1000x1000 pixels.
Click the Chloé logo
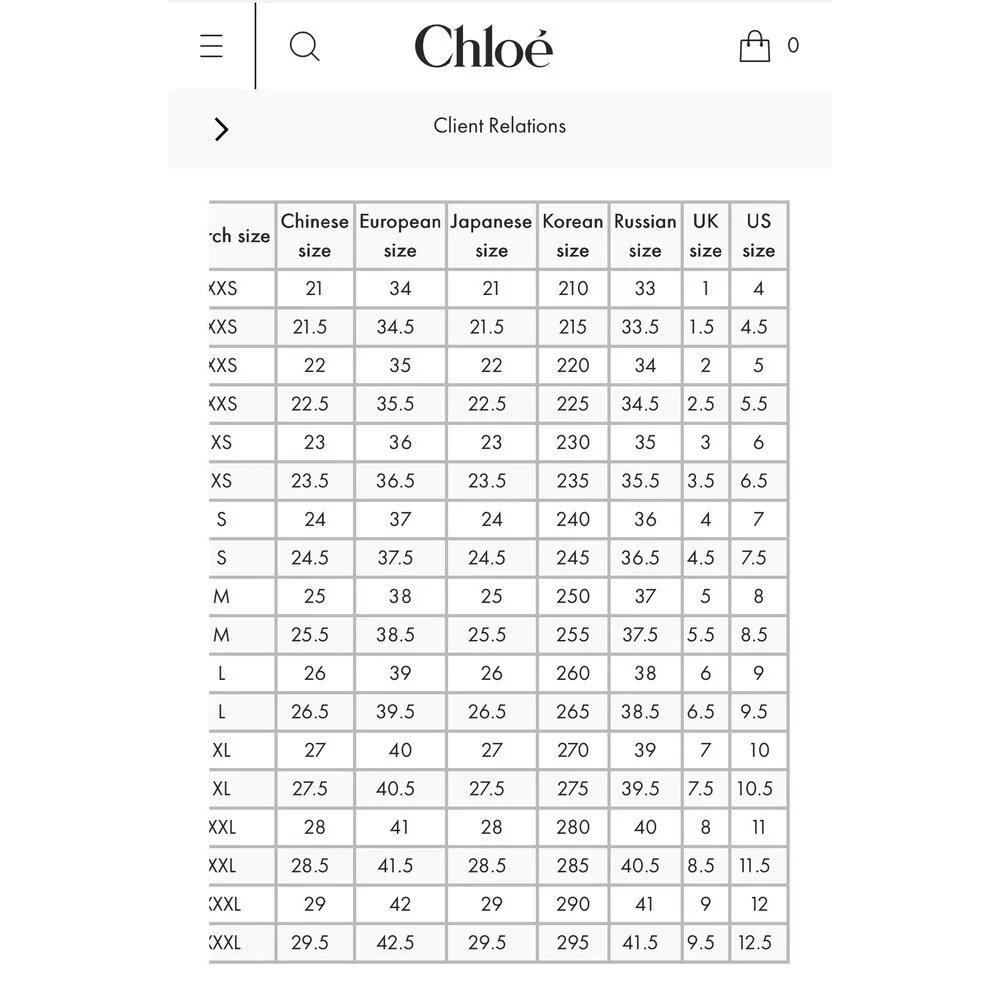(x=483, y=46)
